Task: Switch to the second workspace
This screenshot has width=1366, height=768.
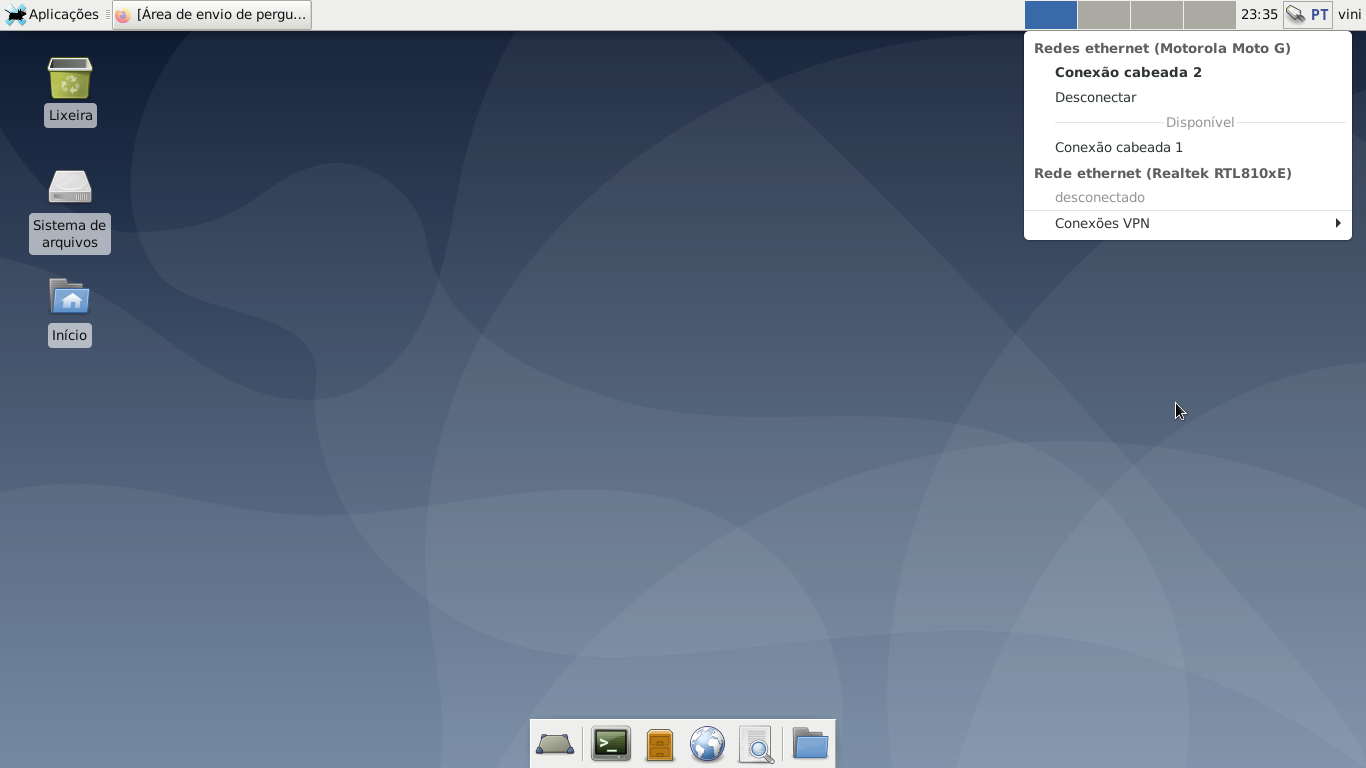Action: click(x=1104, y=14)
